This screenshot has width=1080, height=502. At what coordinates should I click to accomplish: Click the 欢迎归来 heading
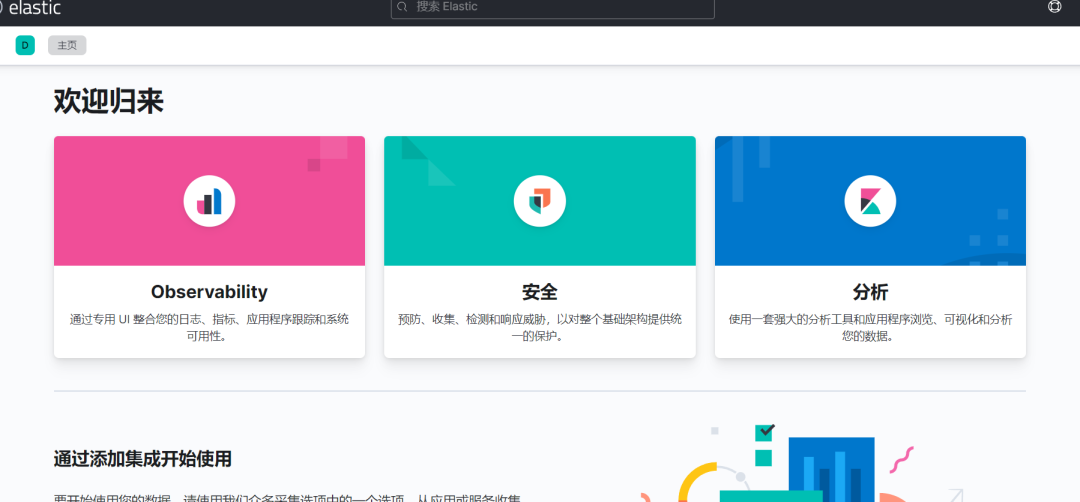[108, 102]
